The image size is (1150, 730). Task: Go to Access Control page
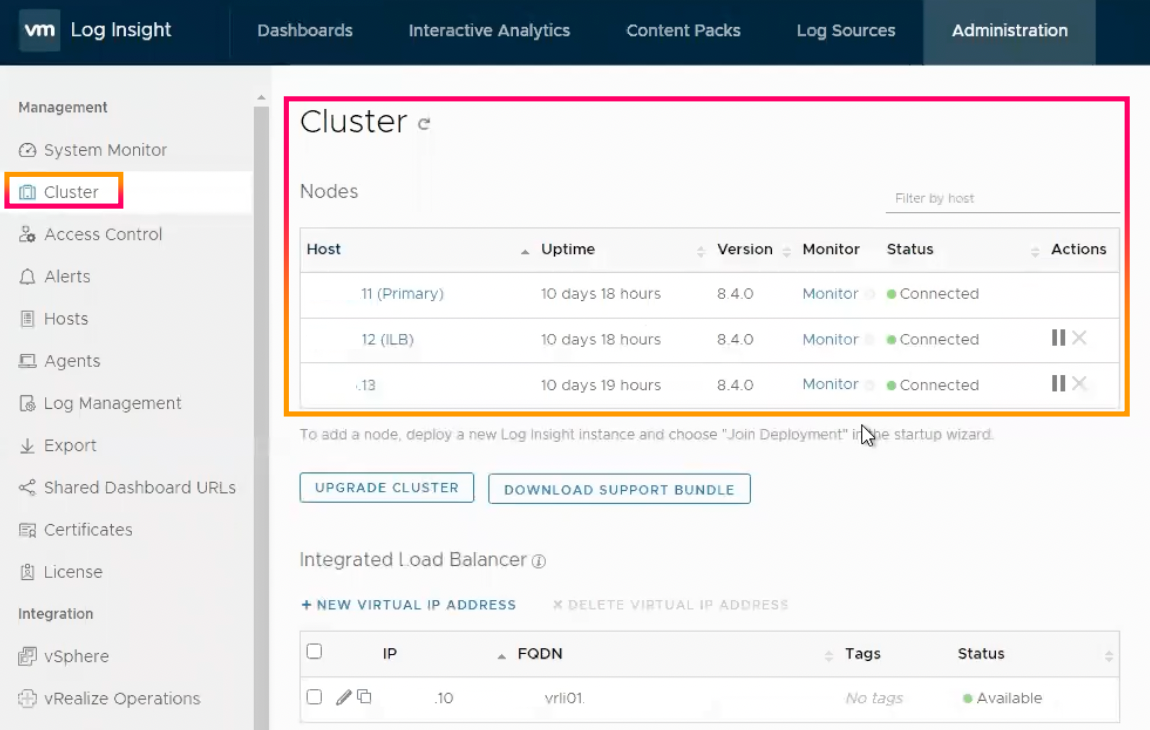103,235
